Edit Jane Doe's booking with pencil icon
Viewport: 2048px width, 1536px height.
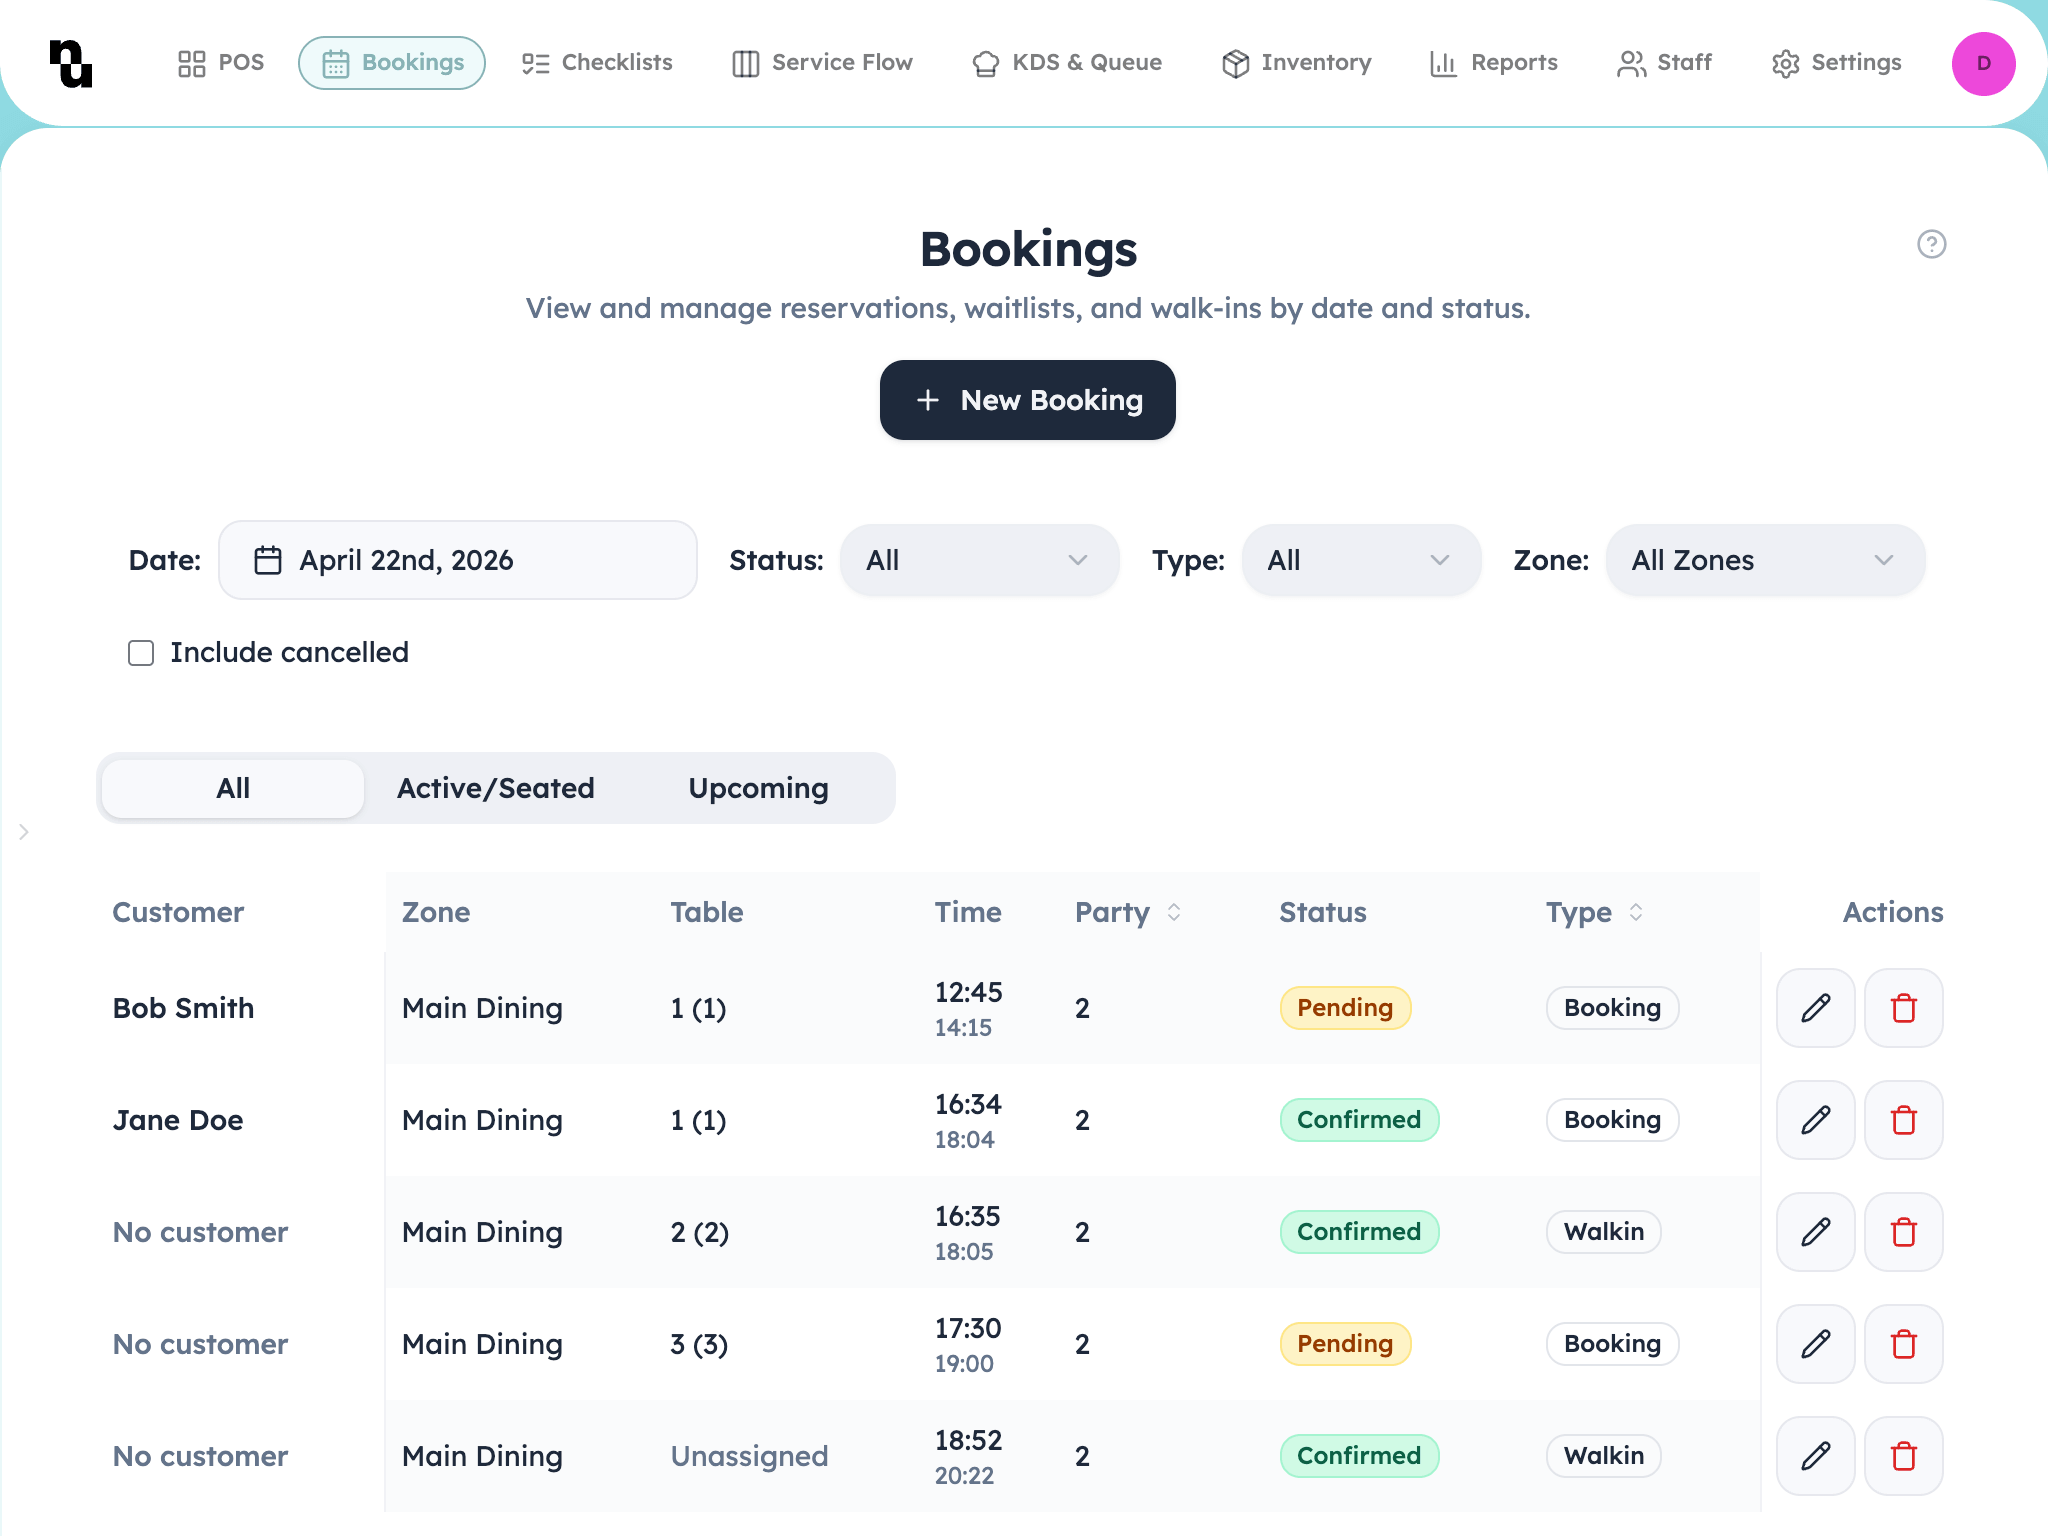[1815, 1120]
